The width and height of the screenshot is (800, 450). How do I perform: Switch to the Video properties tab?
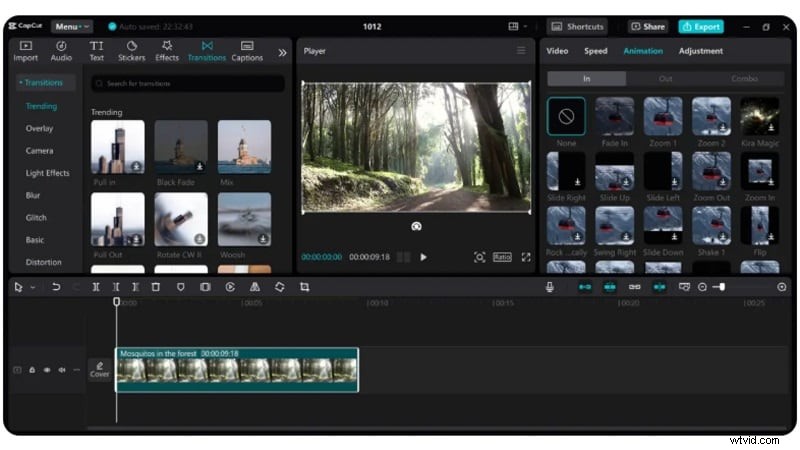pos(557,51)
